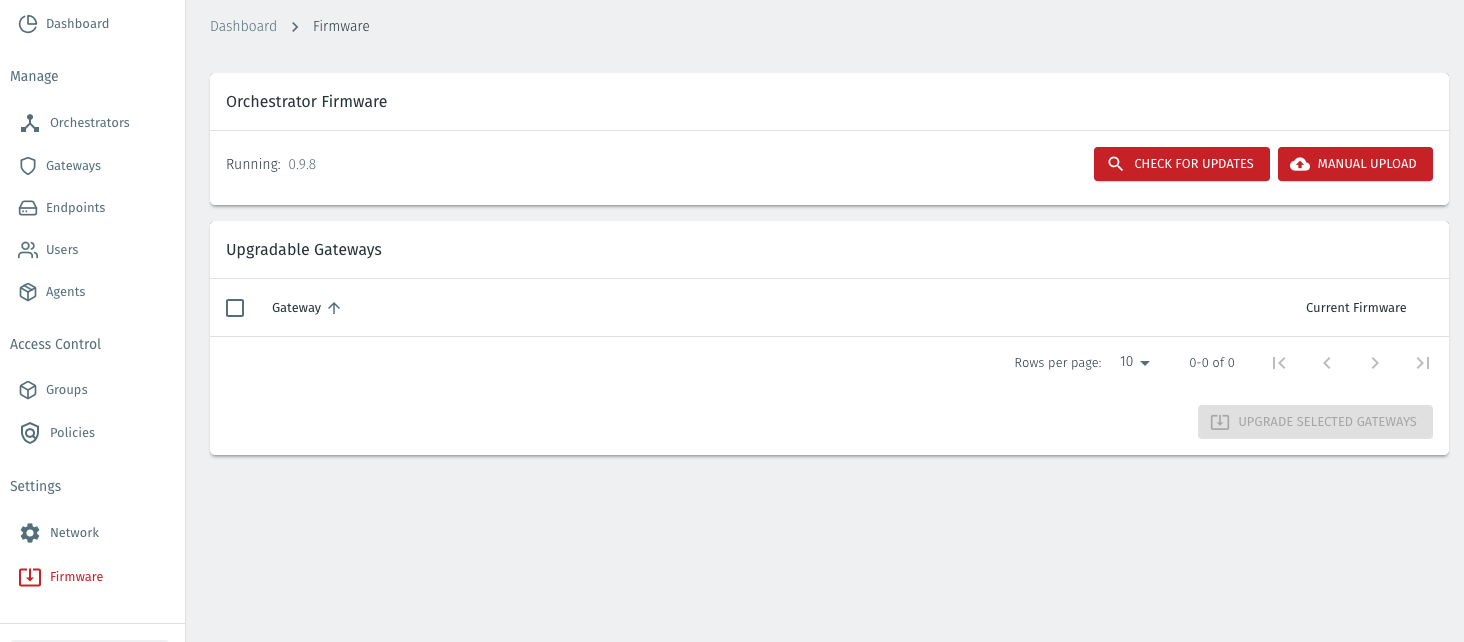Open the Rows per page dropdown
This screenshot has width=1464, height=642.
[1133, 362]
